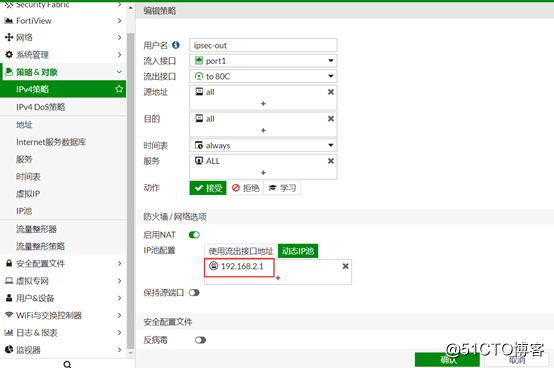Open IPv4策略 menu item

(x=63, y=89)
